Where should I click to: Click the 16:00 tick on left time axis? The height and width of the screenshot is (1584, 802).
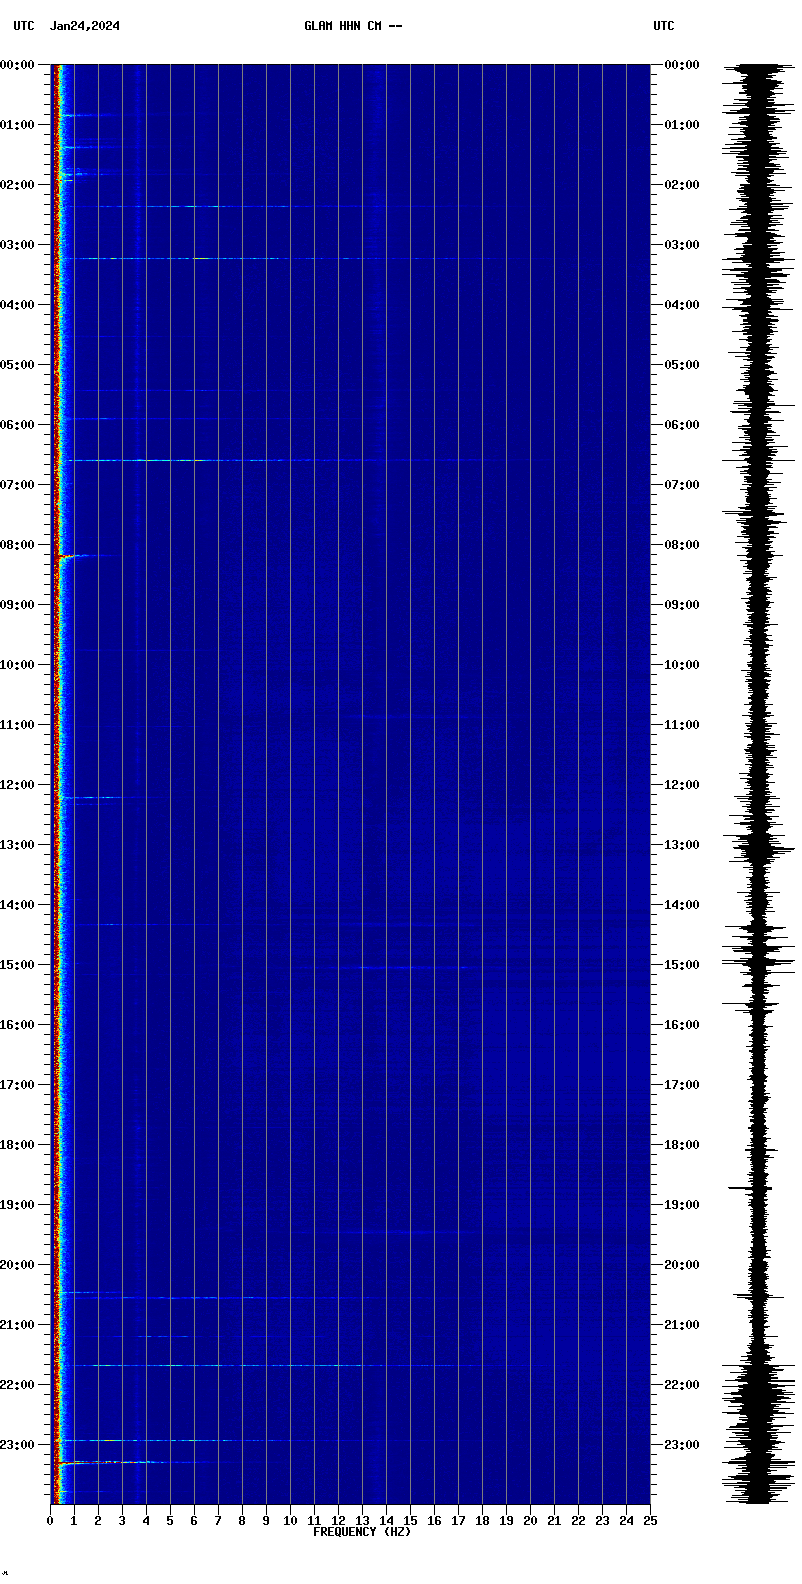(19, 1025)
